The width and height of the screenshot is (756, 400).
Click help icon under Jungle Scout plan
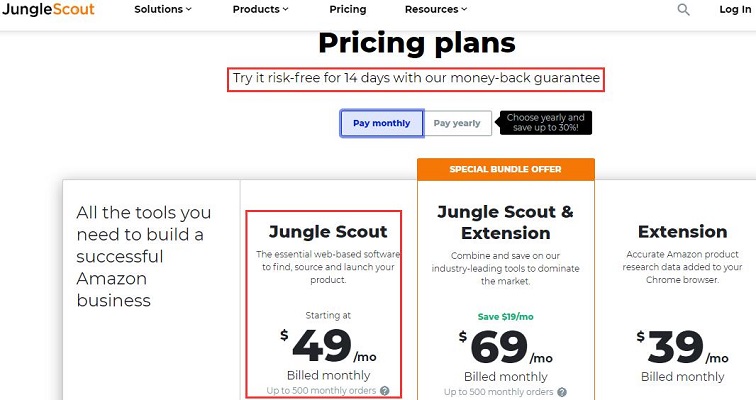click(384, 391)
